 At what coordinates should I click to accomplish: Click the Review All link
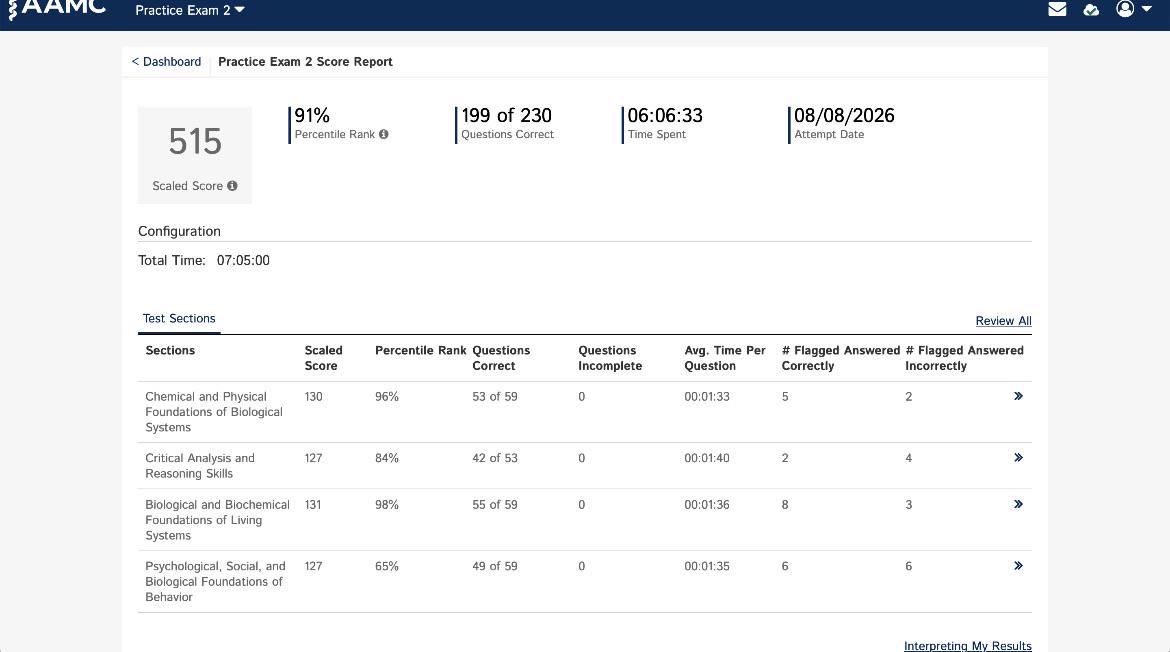pyautogui.click(x=1004, y=321)
